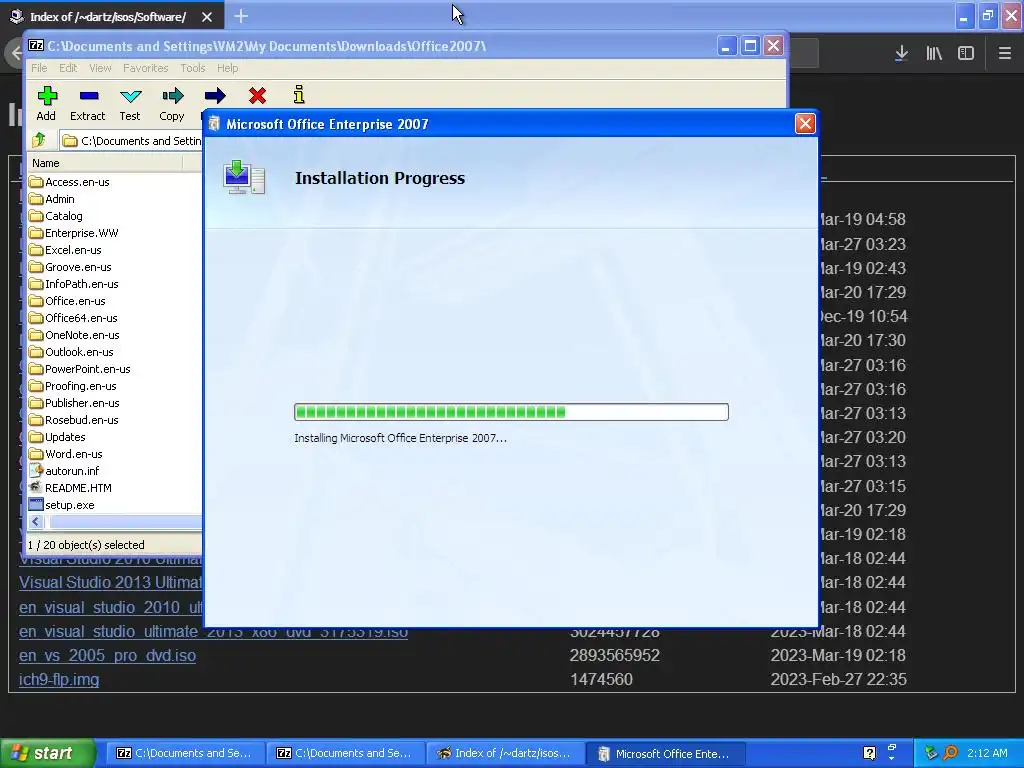Screen dimensions: 1024x768
Task: Open browser downloads arrow icon
Action: click(x=901, y=54)
